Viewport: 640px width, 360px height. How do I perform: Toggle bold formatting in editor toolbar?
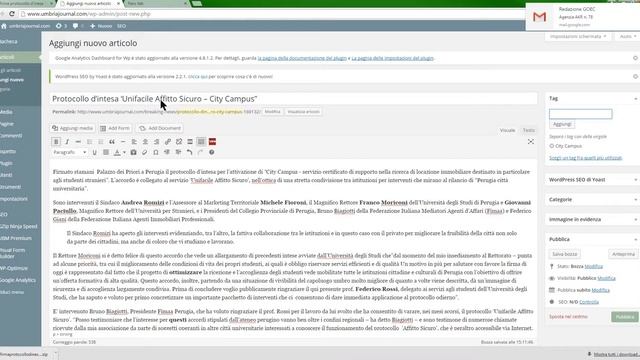(56, 142)
